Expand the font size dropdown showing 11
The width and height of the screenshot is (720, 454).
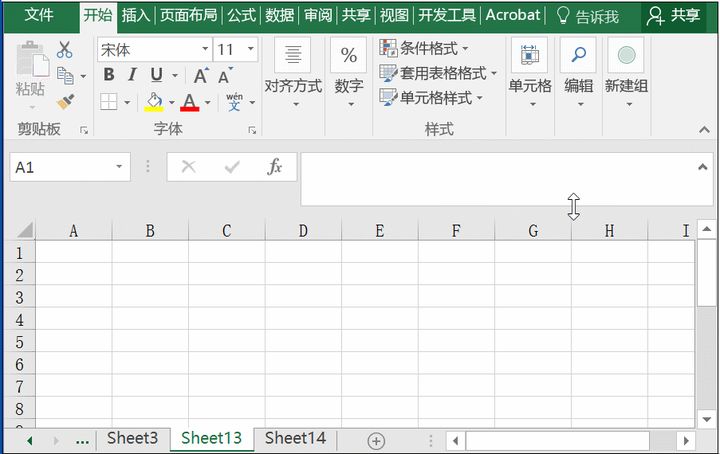249,49
